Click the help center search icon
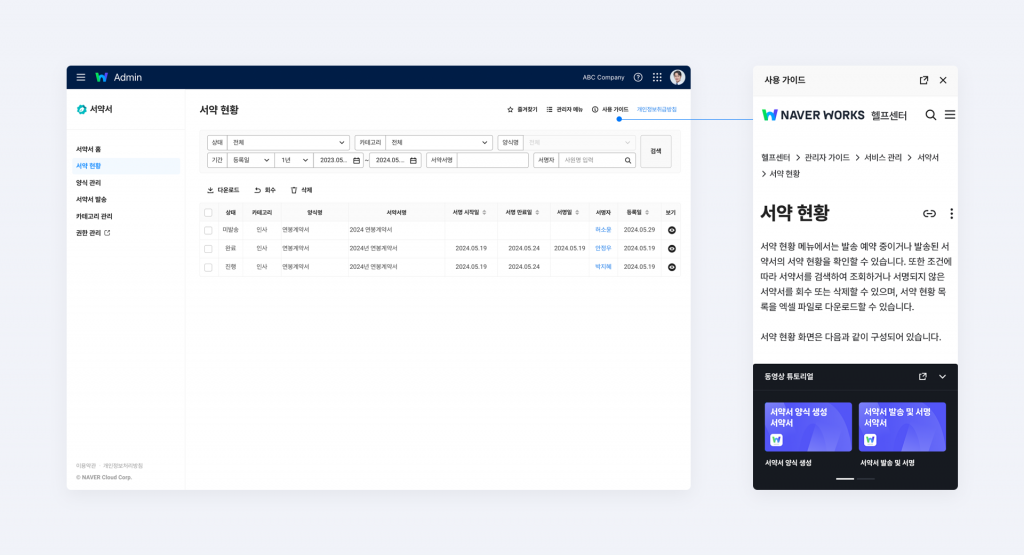Viewport: 1024px width, 555px height. [x=931, y=115]
